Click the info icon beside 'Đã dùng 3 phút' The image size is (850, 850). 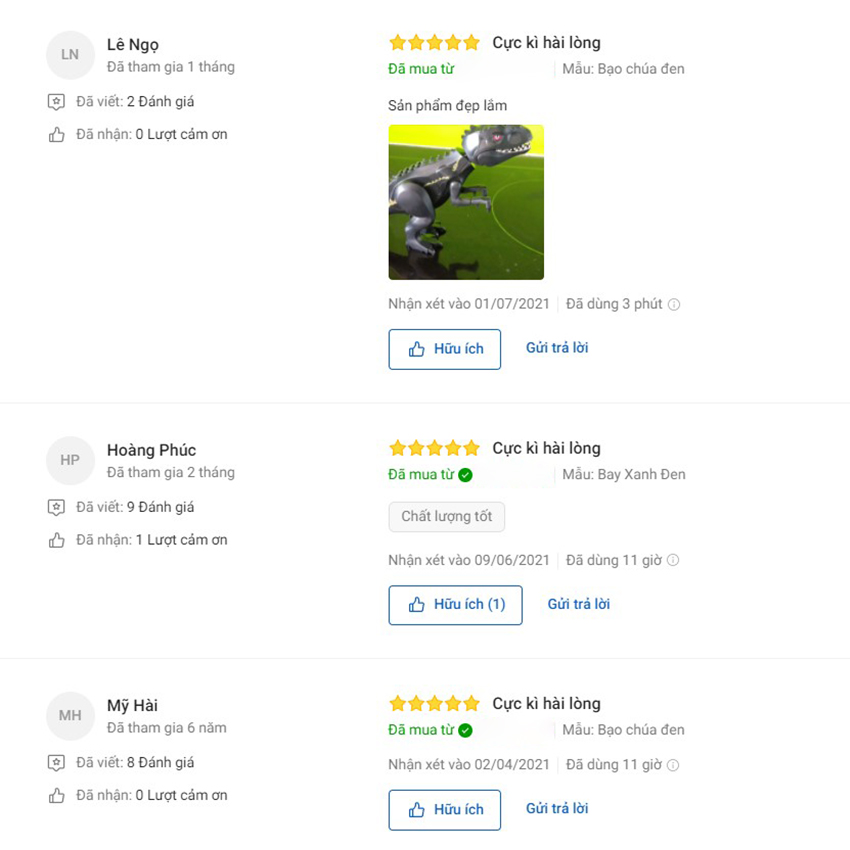(x=674, y=305)
